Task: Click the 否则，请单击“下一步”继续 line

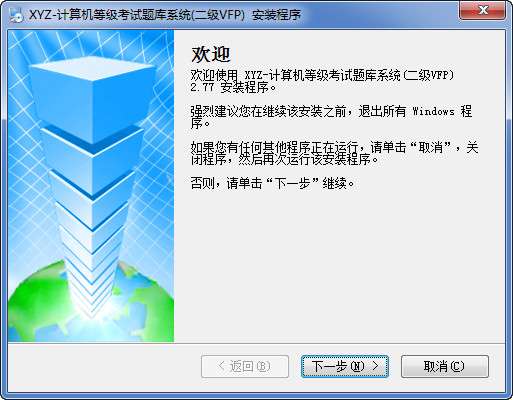Action: point(272,183)
